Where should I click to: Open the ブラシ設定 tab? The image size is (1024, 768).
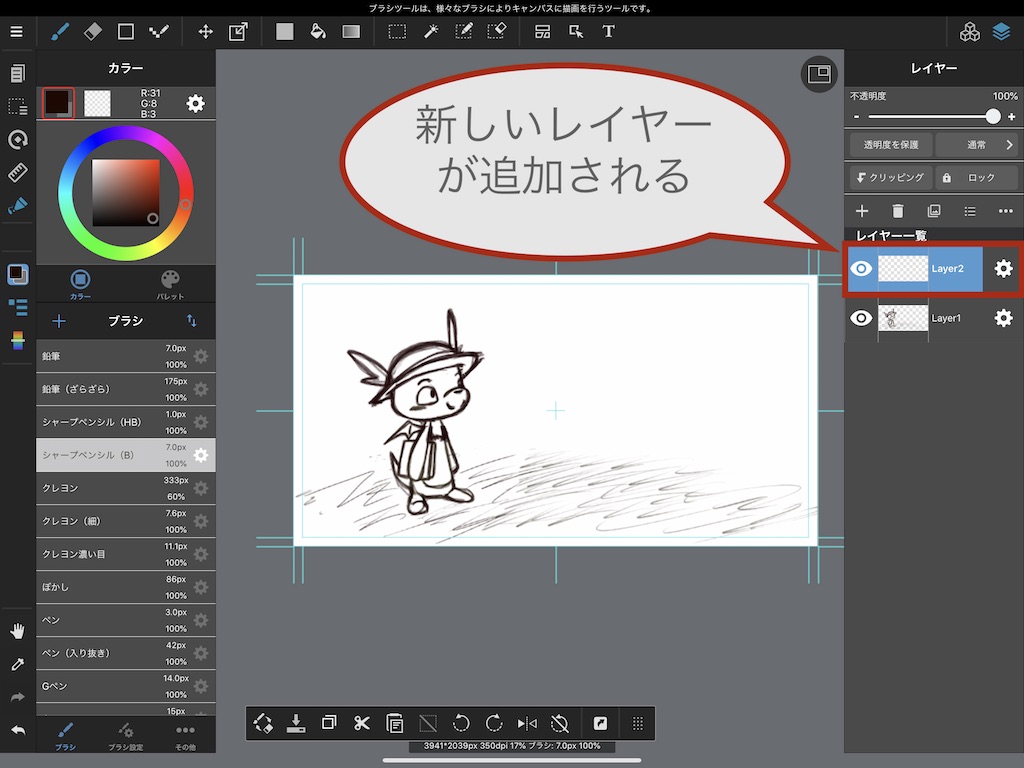coord(125,735)
